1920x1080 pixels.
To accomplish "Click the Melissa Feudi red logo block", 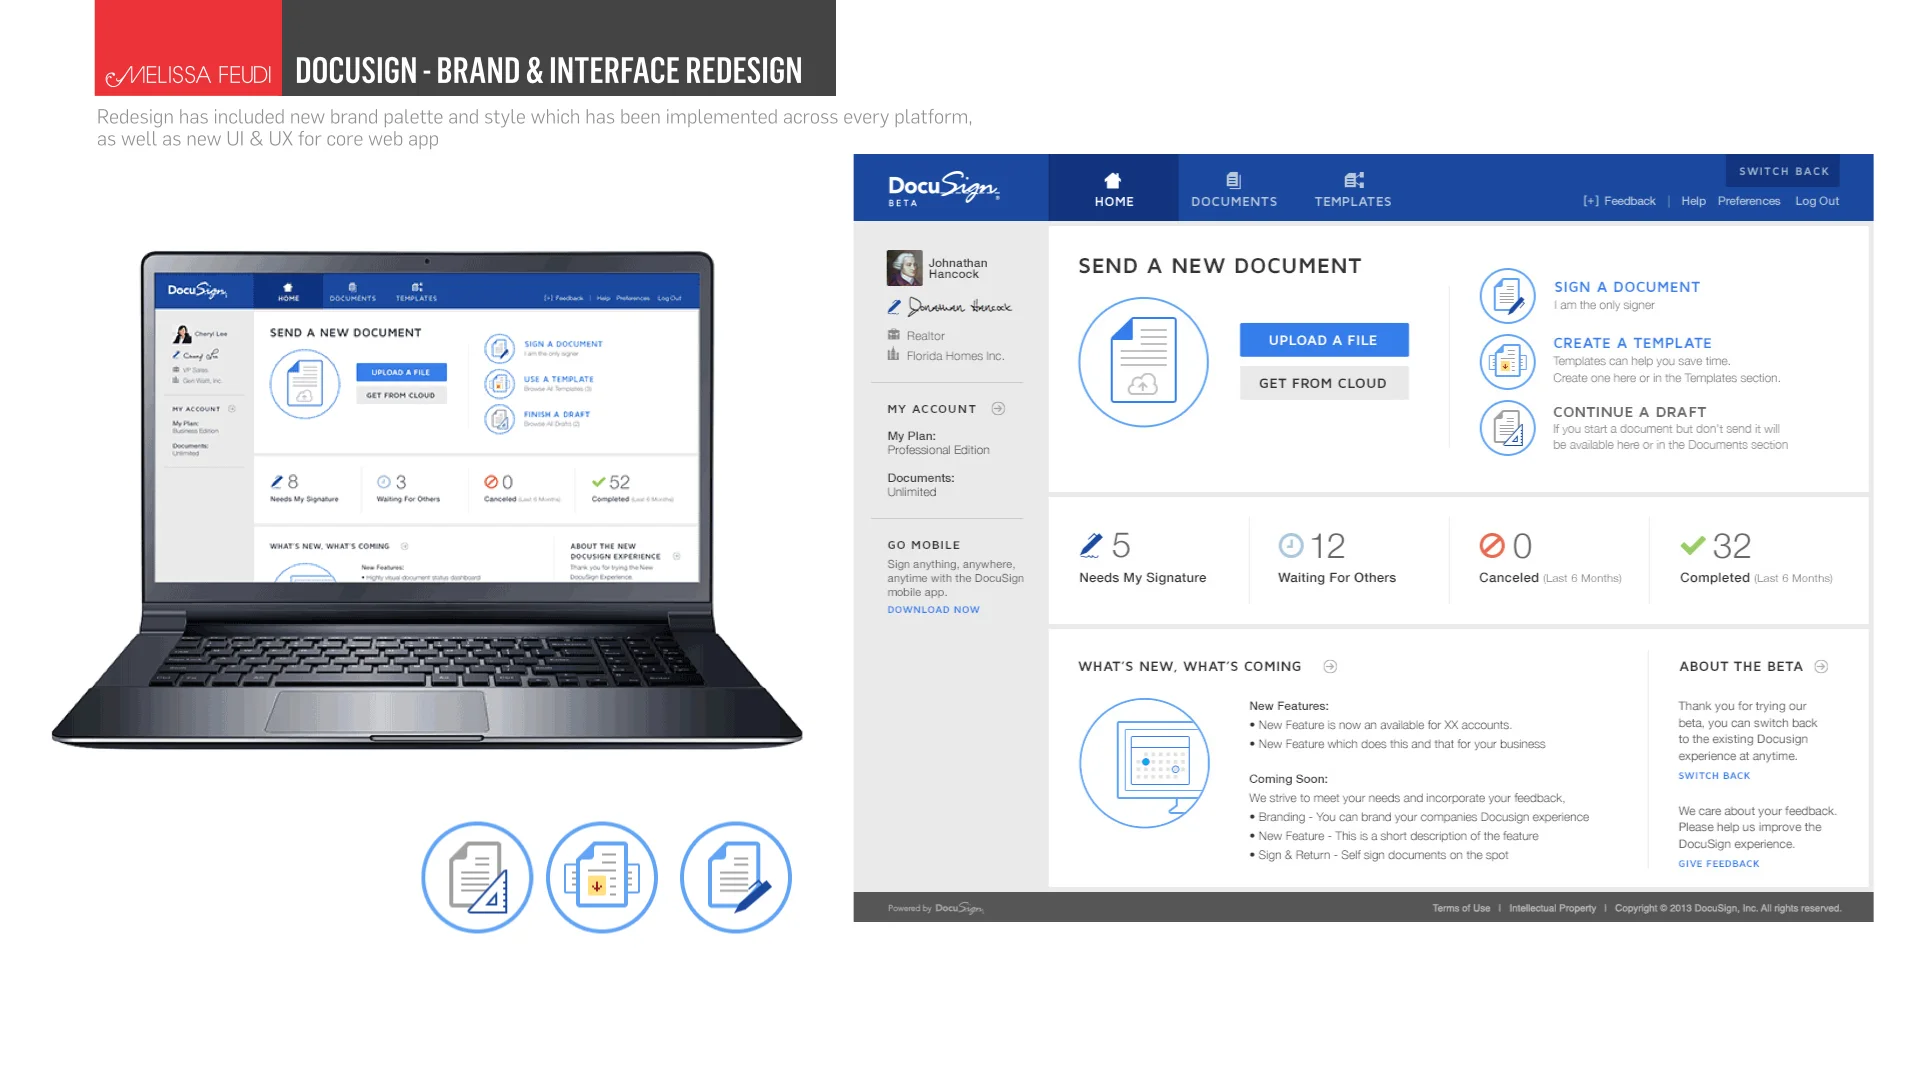I will coord(188,48).
